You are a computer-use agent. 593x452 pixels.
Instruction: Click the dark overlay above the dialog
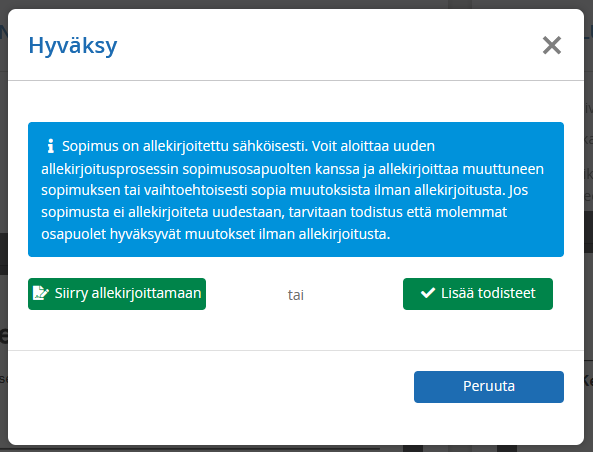tap(296, 4)
